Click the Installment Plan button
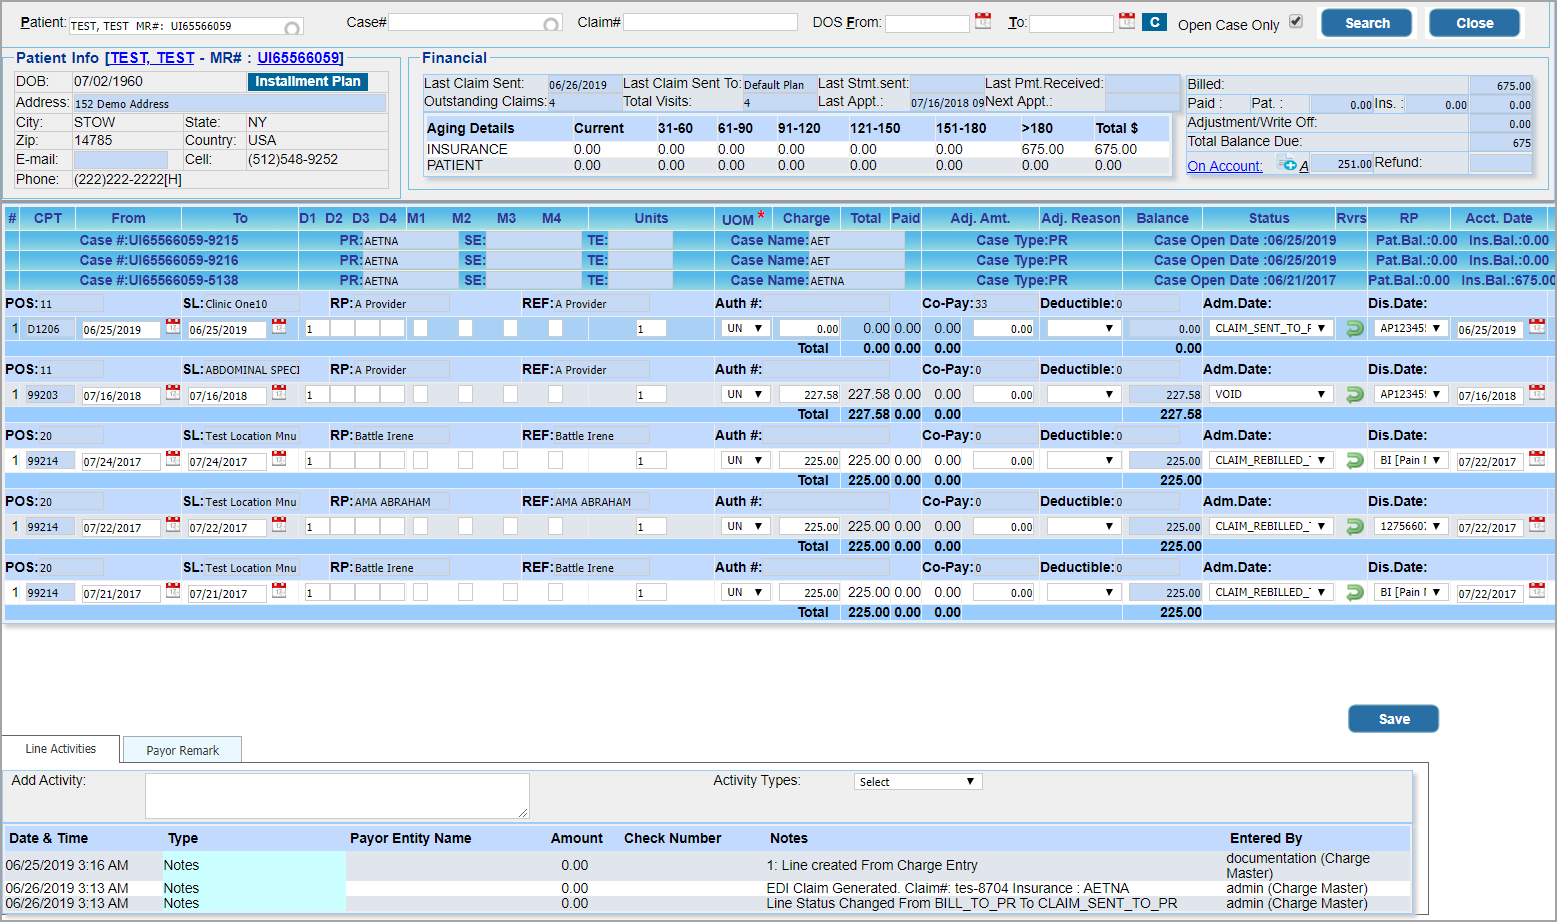The height and width of the screenshot is (922, 1557). pyautogui.click(x=307, y=82)
